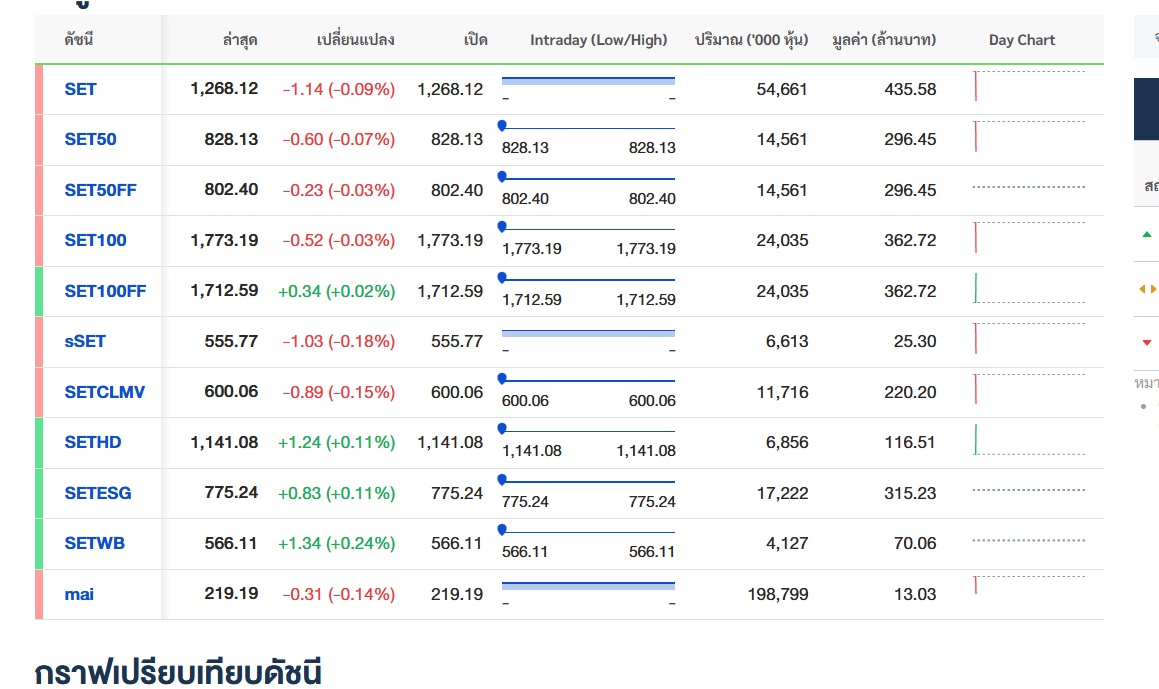
Task: Click the SET100FF index name
Action: pyautogui.click(x=105, y=291)
